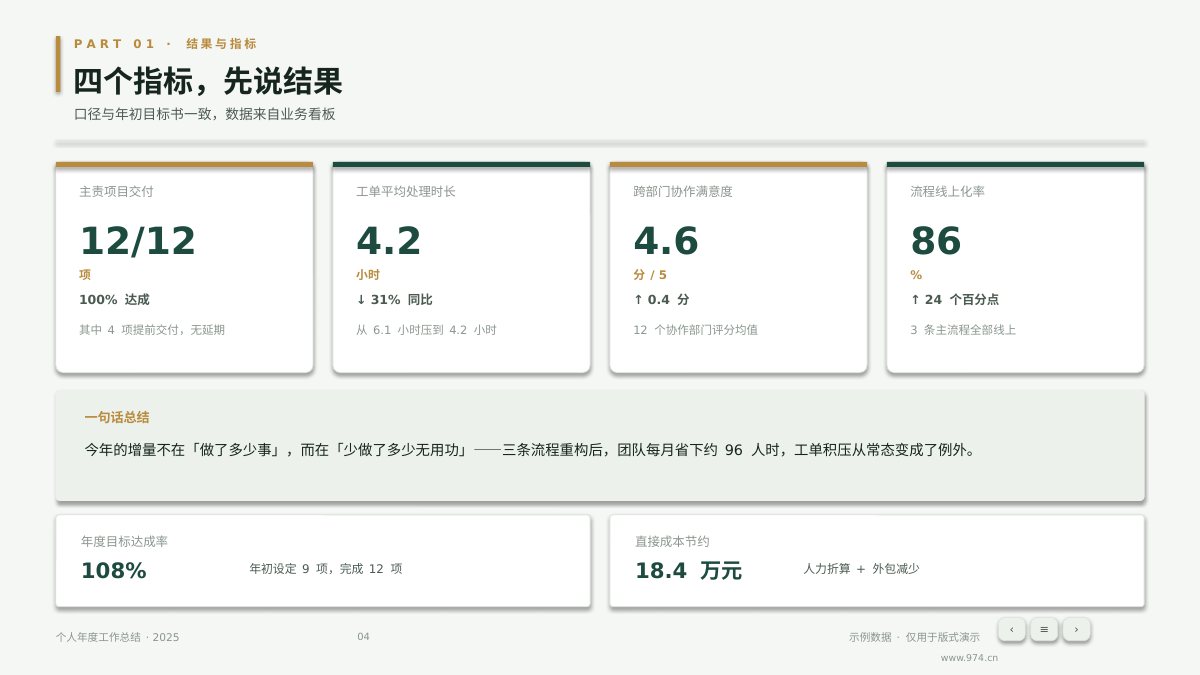Click the 分 / 5 unit label
The image size is (1200, 675).
(x=650, y=275)
